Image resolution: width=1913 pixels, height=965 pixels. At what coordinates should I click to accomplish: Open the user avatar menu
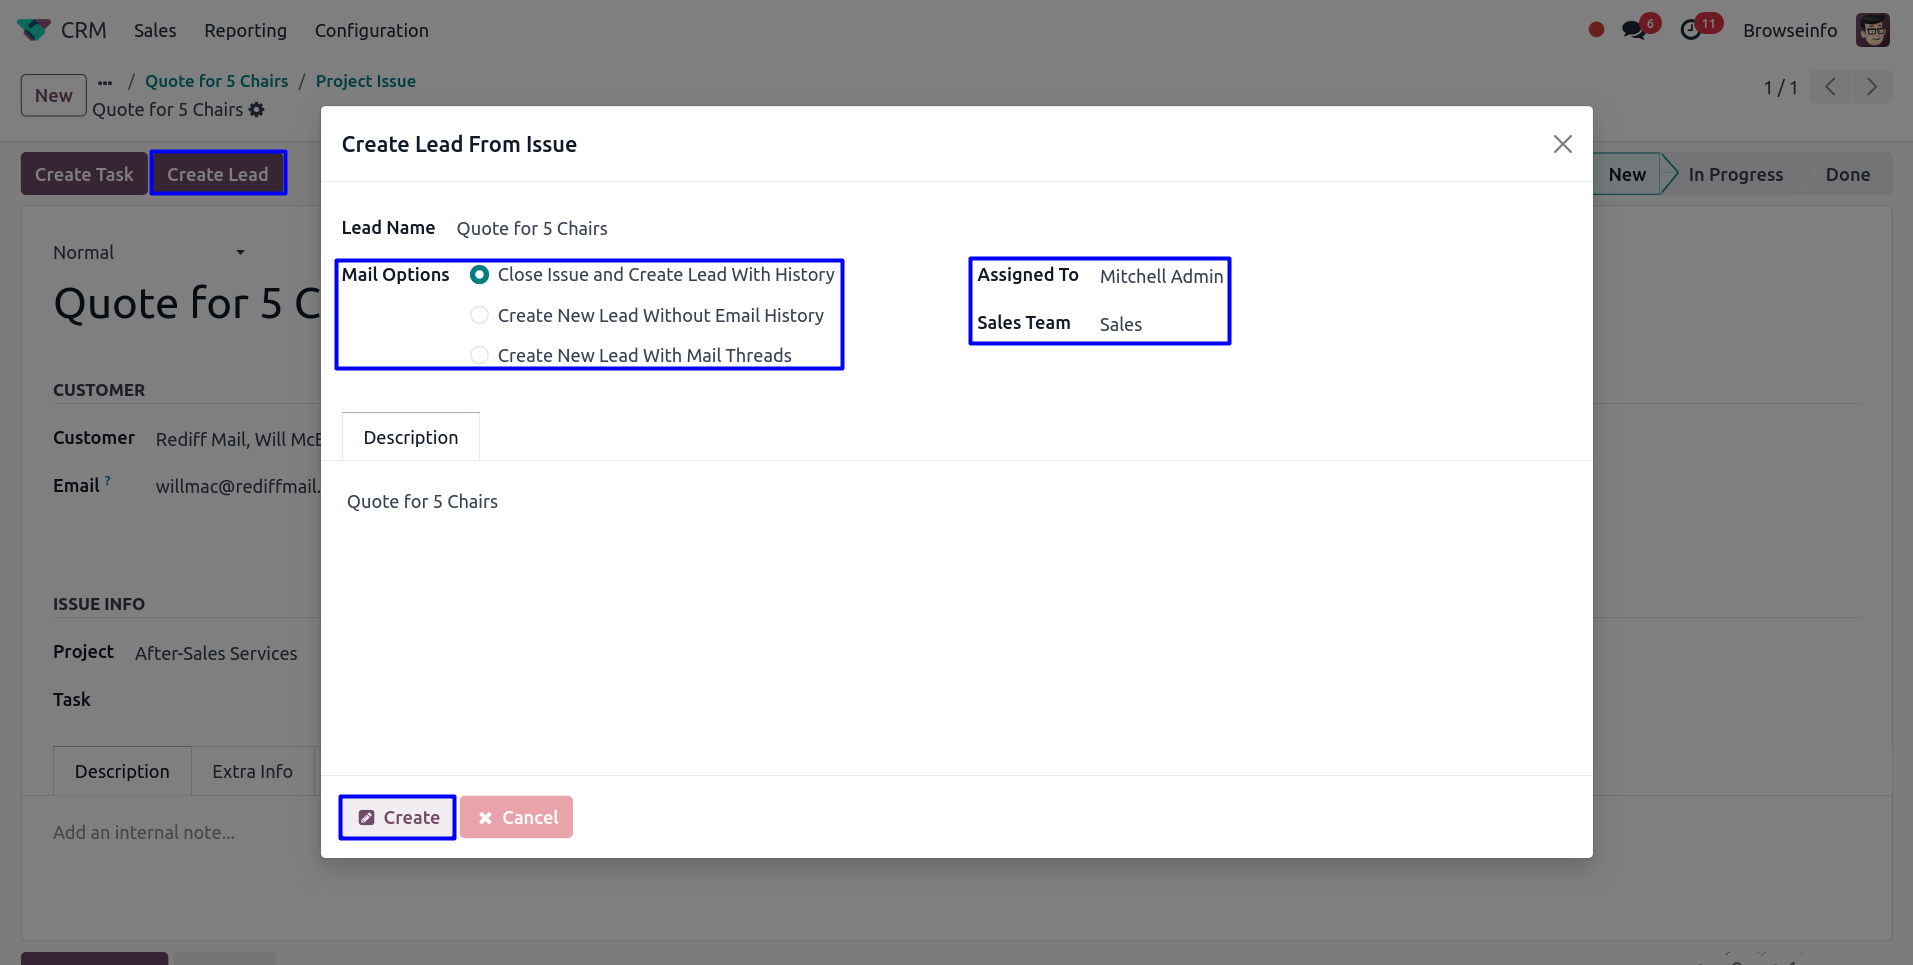(1873, 30)
